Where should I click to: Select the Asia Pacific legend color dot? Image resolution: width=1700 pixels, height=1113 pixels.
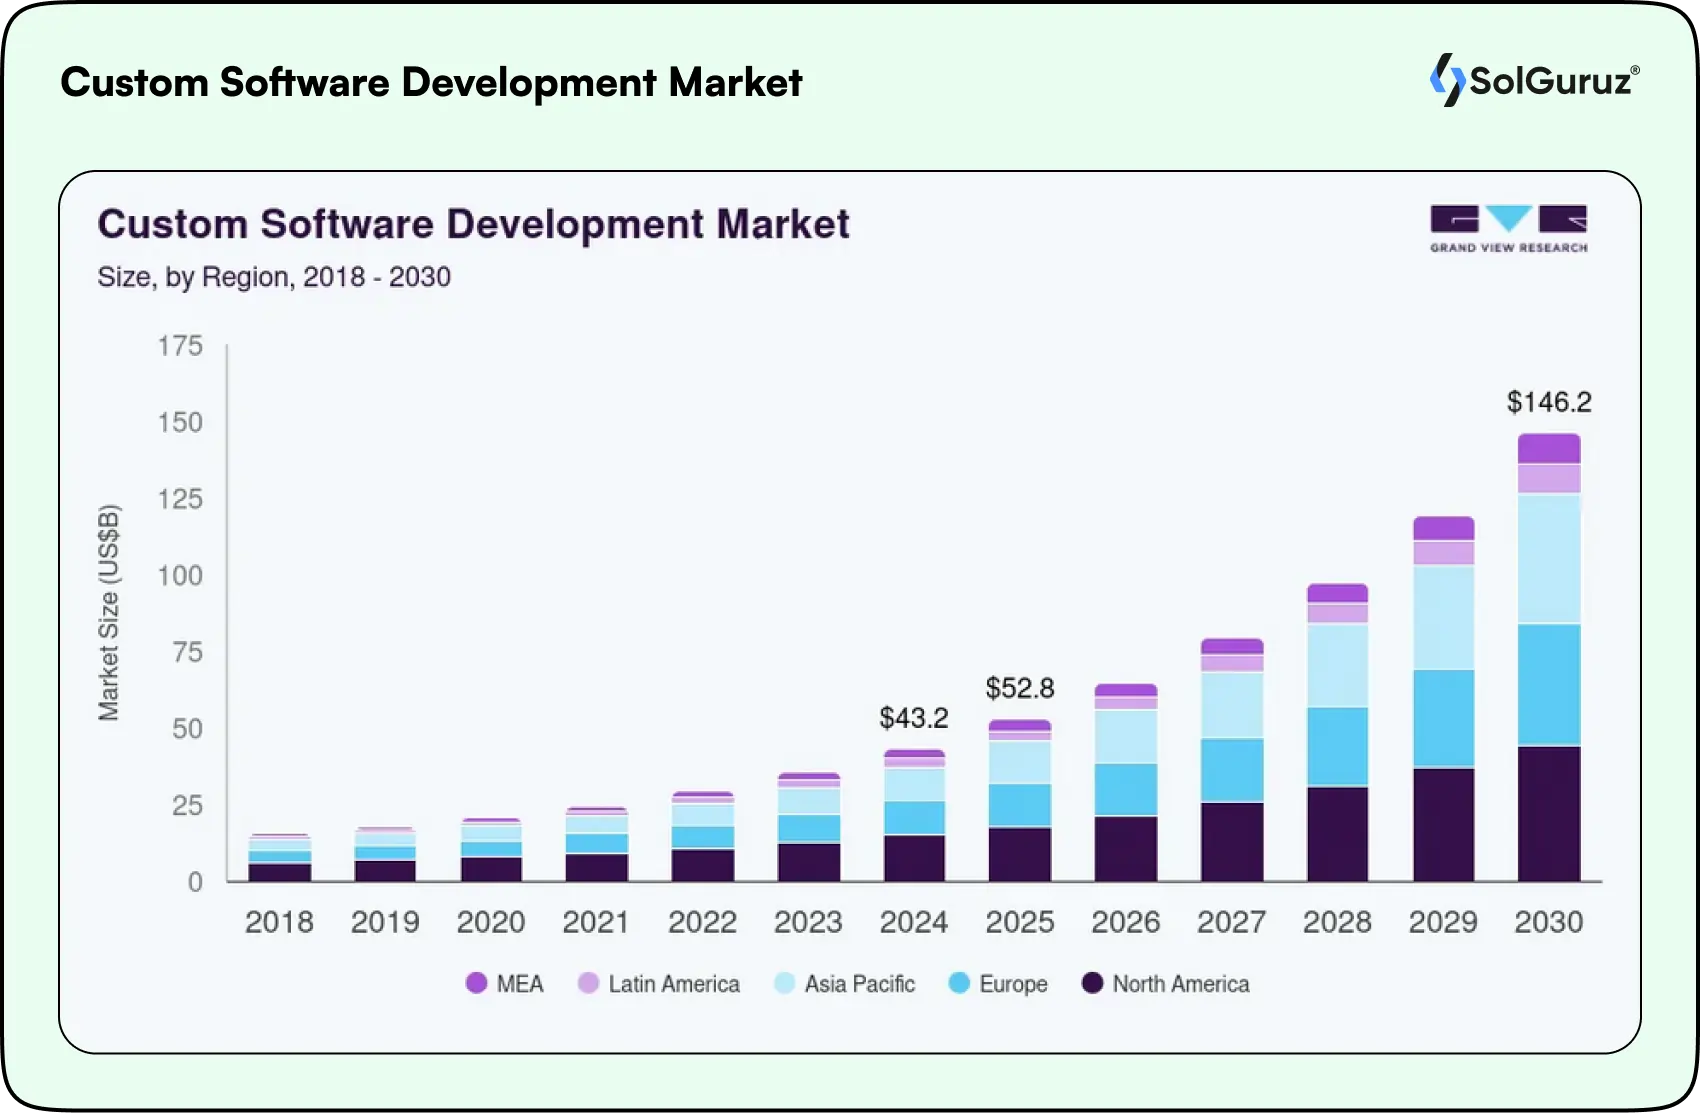(784, 984)
